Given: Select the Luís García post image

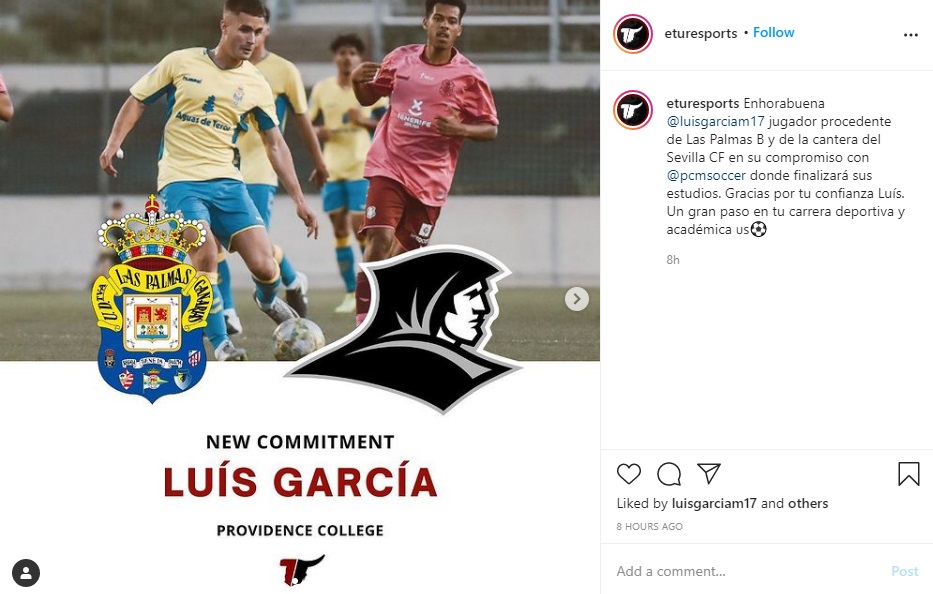Looking at the screenshot, I should tap(300, 297).
